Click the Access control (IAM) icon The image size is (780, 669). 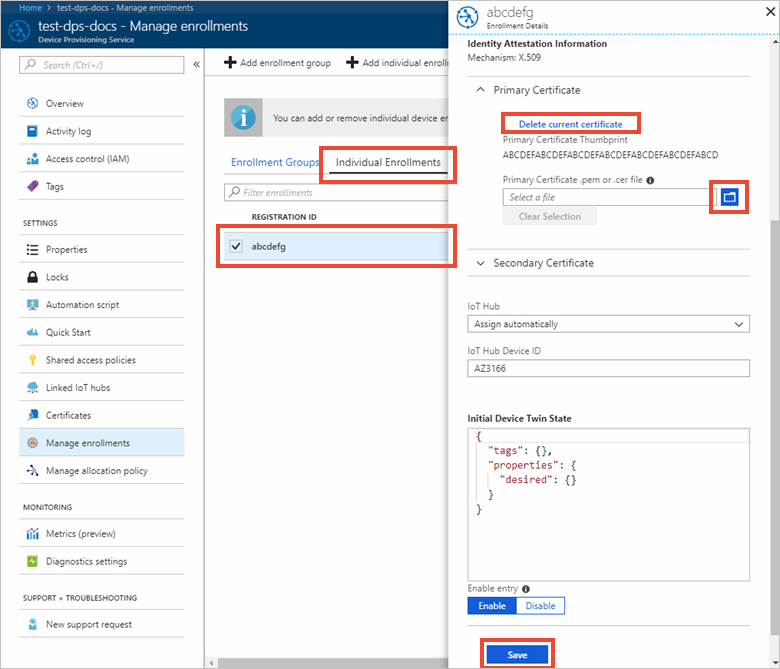32,159
